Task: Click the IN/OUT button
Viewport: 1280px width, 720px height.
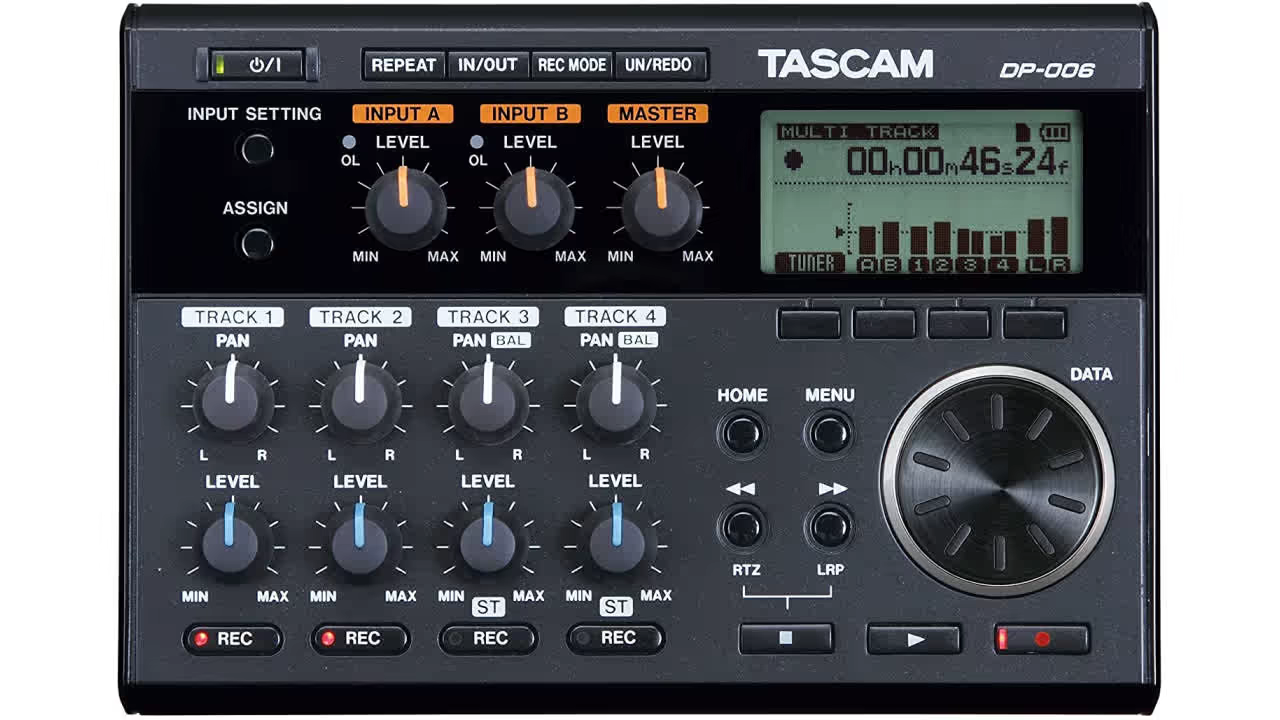Action: (488, 65)
